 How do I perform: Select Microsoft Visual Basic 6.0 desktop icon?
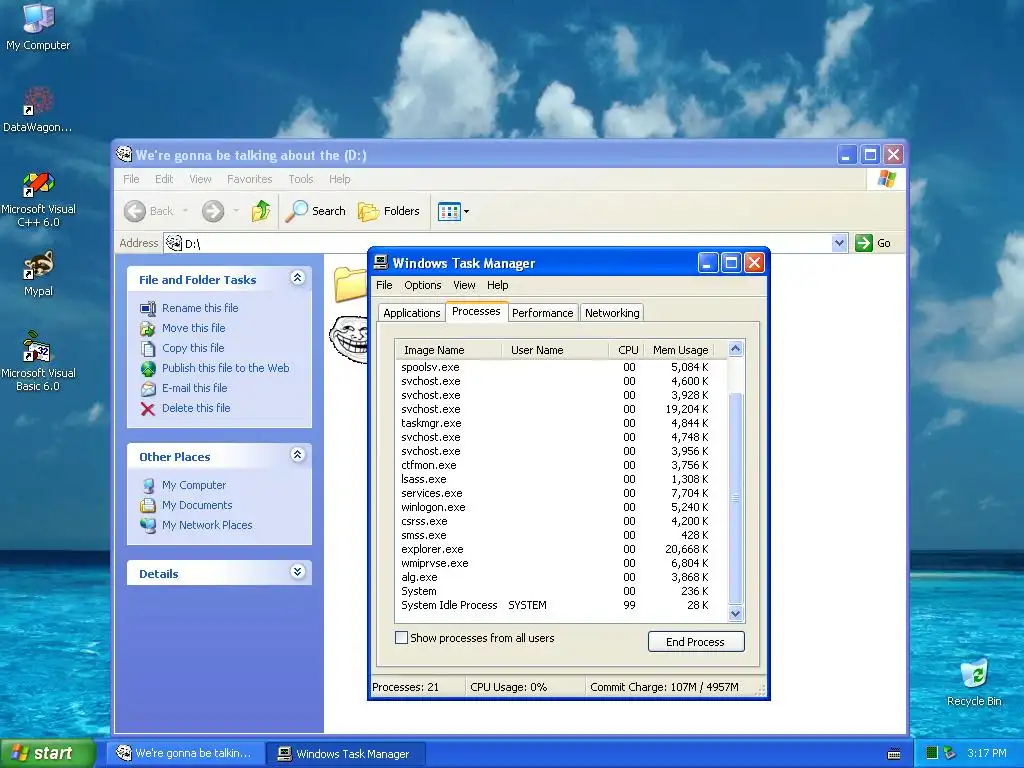(38, 361)
